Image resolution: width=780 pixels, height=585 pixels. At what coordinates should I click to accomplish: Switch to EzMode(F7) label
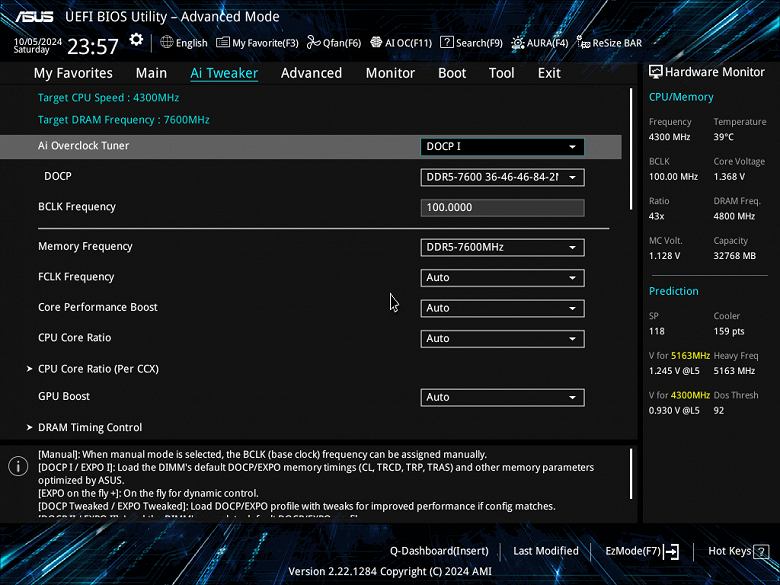pyautogui.click(x=633, y=551)
